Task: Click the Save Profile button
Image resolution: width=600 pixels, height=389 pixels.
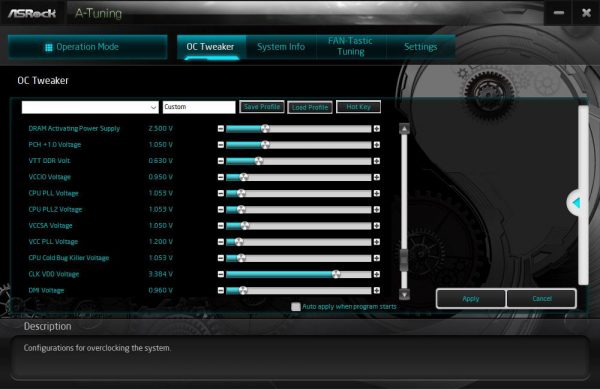Action: click(262, 107)
